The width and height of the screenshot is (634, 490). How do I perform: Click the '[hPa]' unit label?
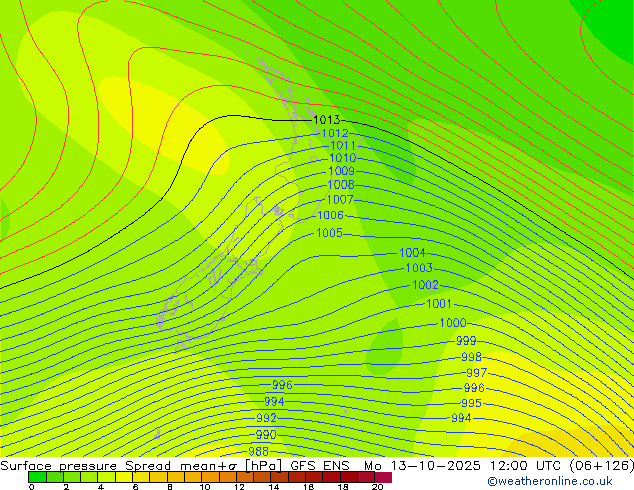click(x=264, y=466)
